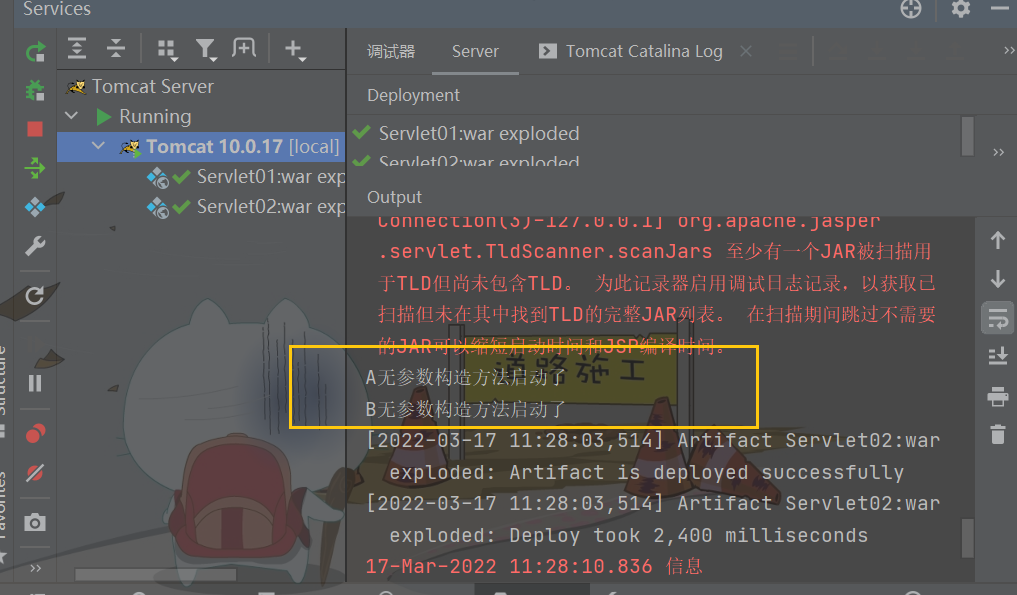Screen dimensions: 1017x595
Task: Click the crosshair locate icon in the header
Action: [911, 8]
